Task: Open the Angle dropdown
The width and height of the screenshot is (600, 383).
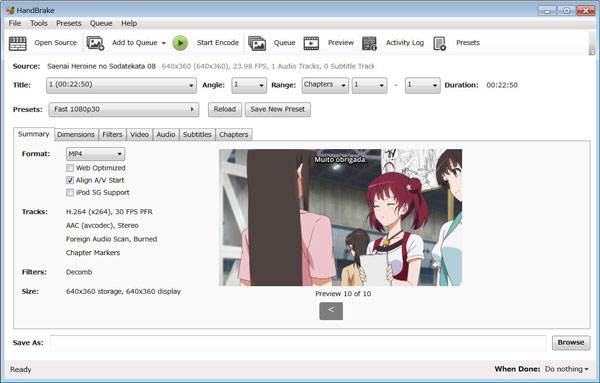Action: coord(249,85)
